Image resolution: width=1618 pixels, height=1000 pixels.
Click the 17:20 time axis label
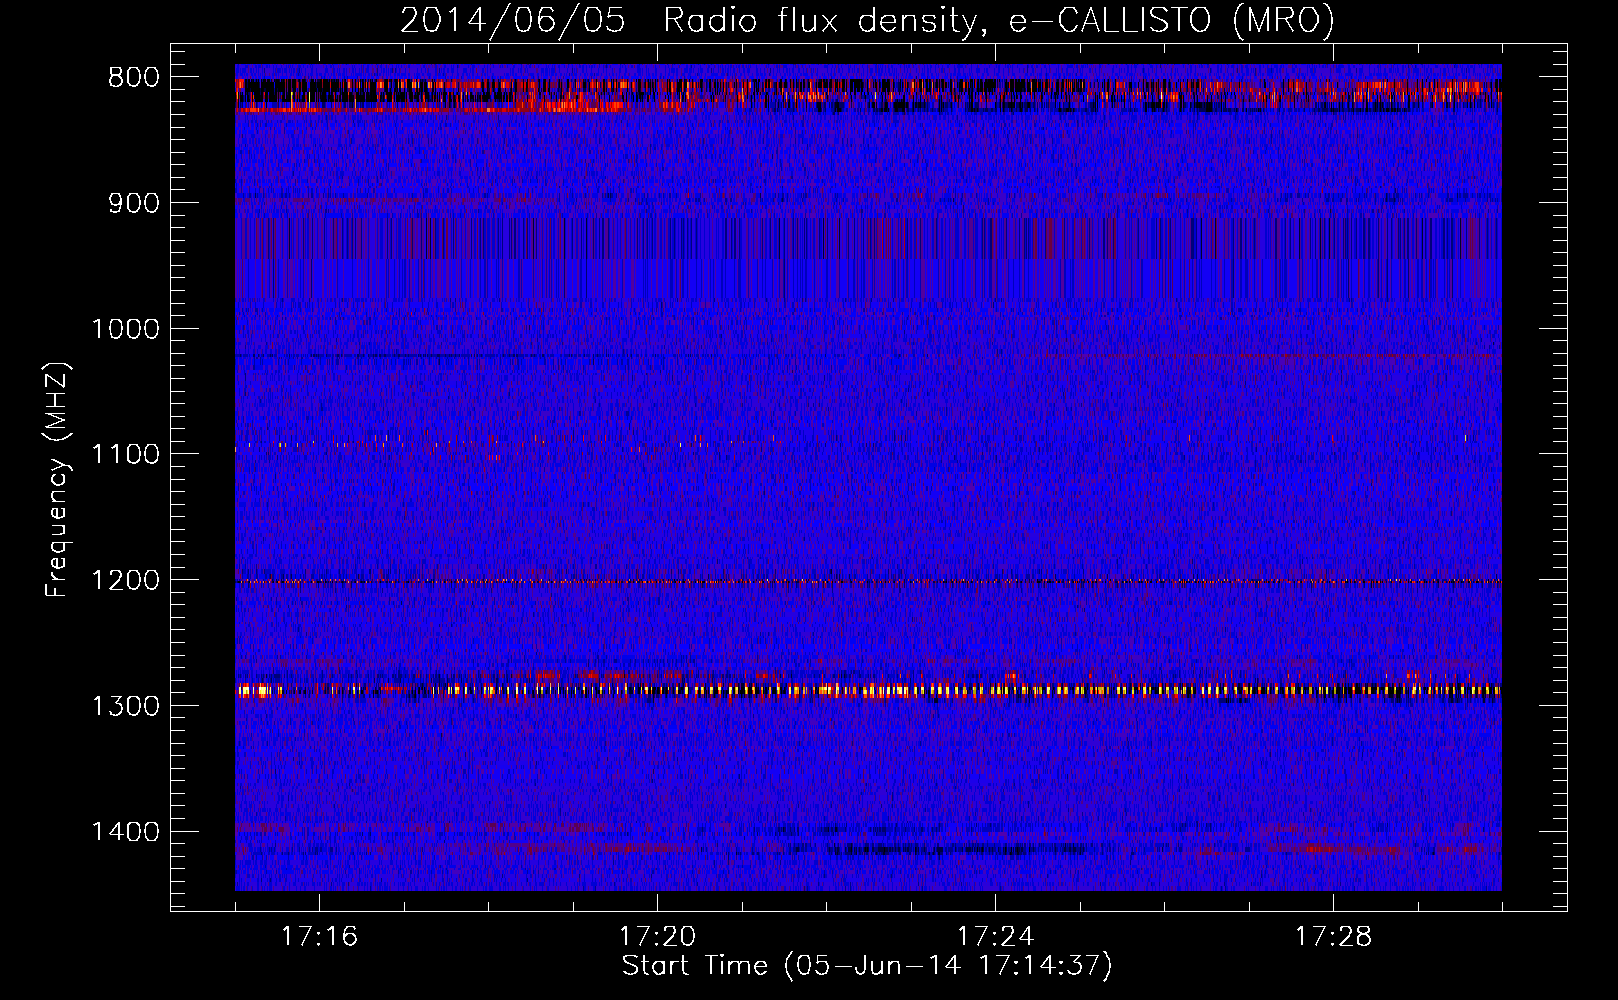coord(657,937)
